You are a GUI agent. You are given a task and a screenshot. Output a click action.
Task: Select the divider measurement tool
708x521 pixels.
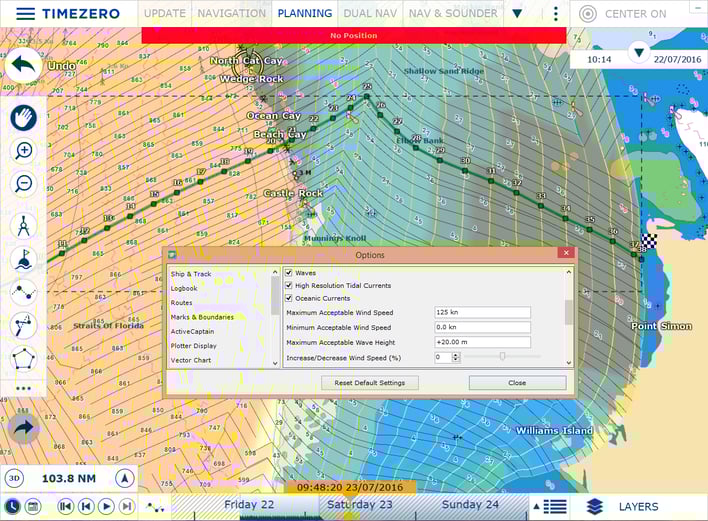coord(23,226)
